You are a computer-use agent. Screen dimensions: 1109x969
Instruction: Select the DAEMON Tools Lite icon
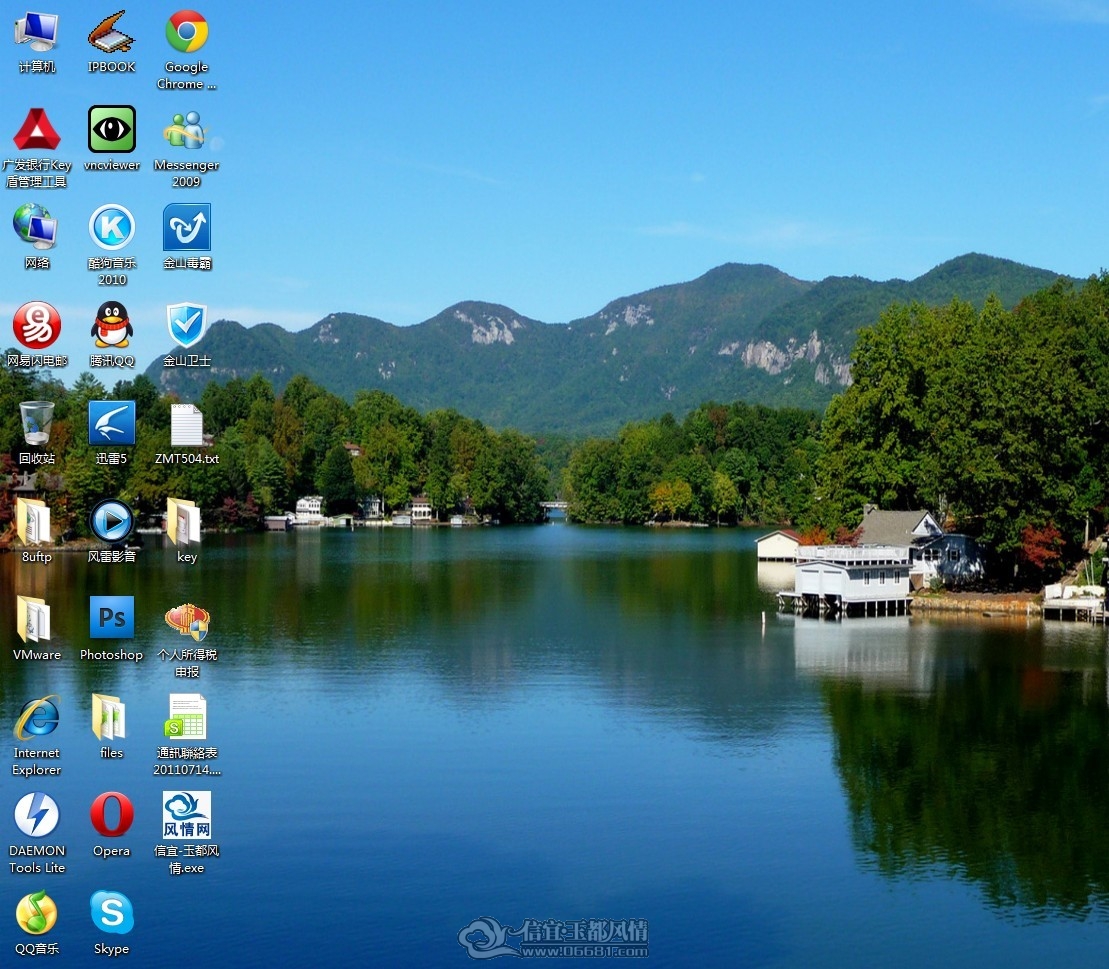click(x=37, y=814)
